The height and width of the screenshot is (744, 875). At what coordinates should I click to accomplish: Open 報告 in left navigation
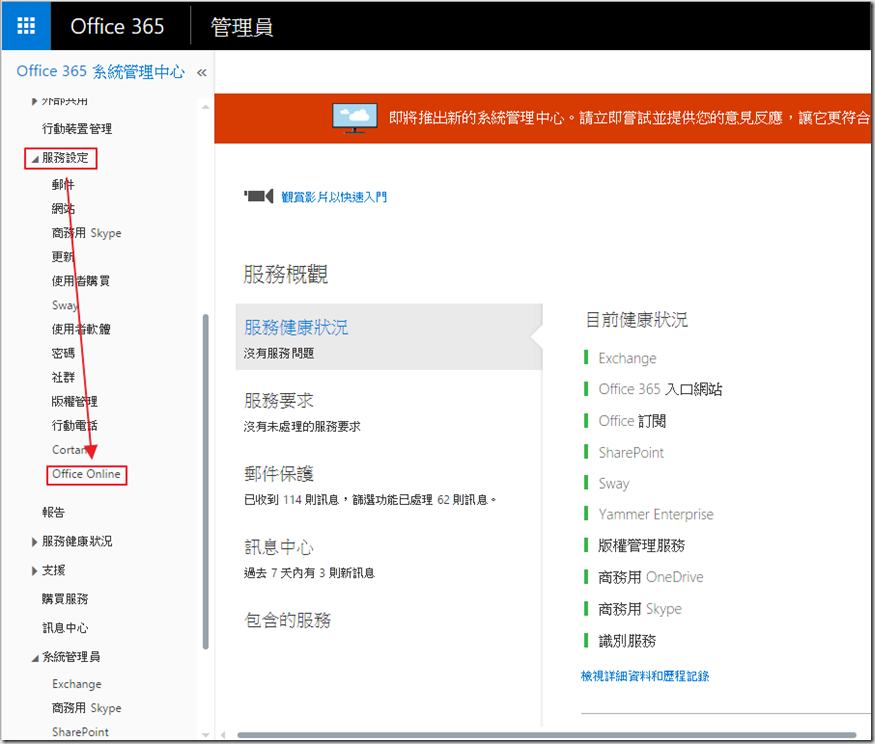(x=54, y=512)
